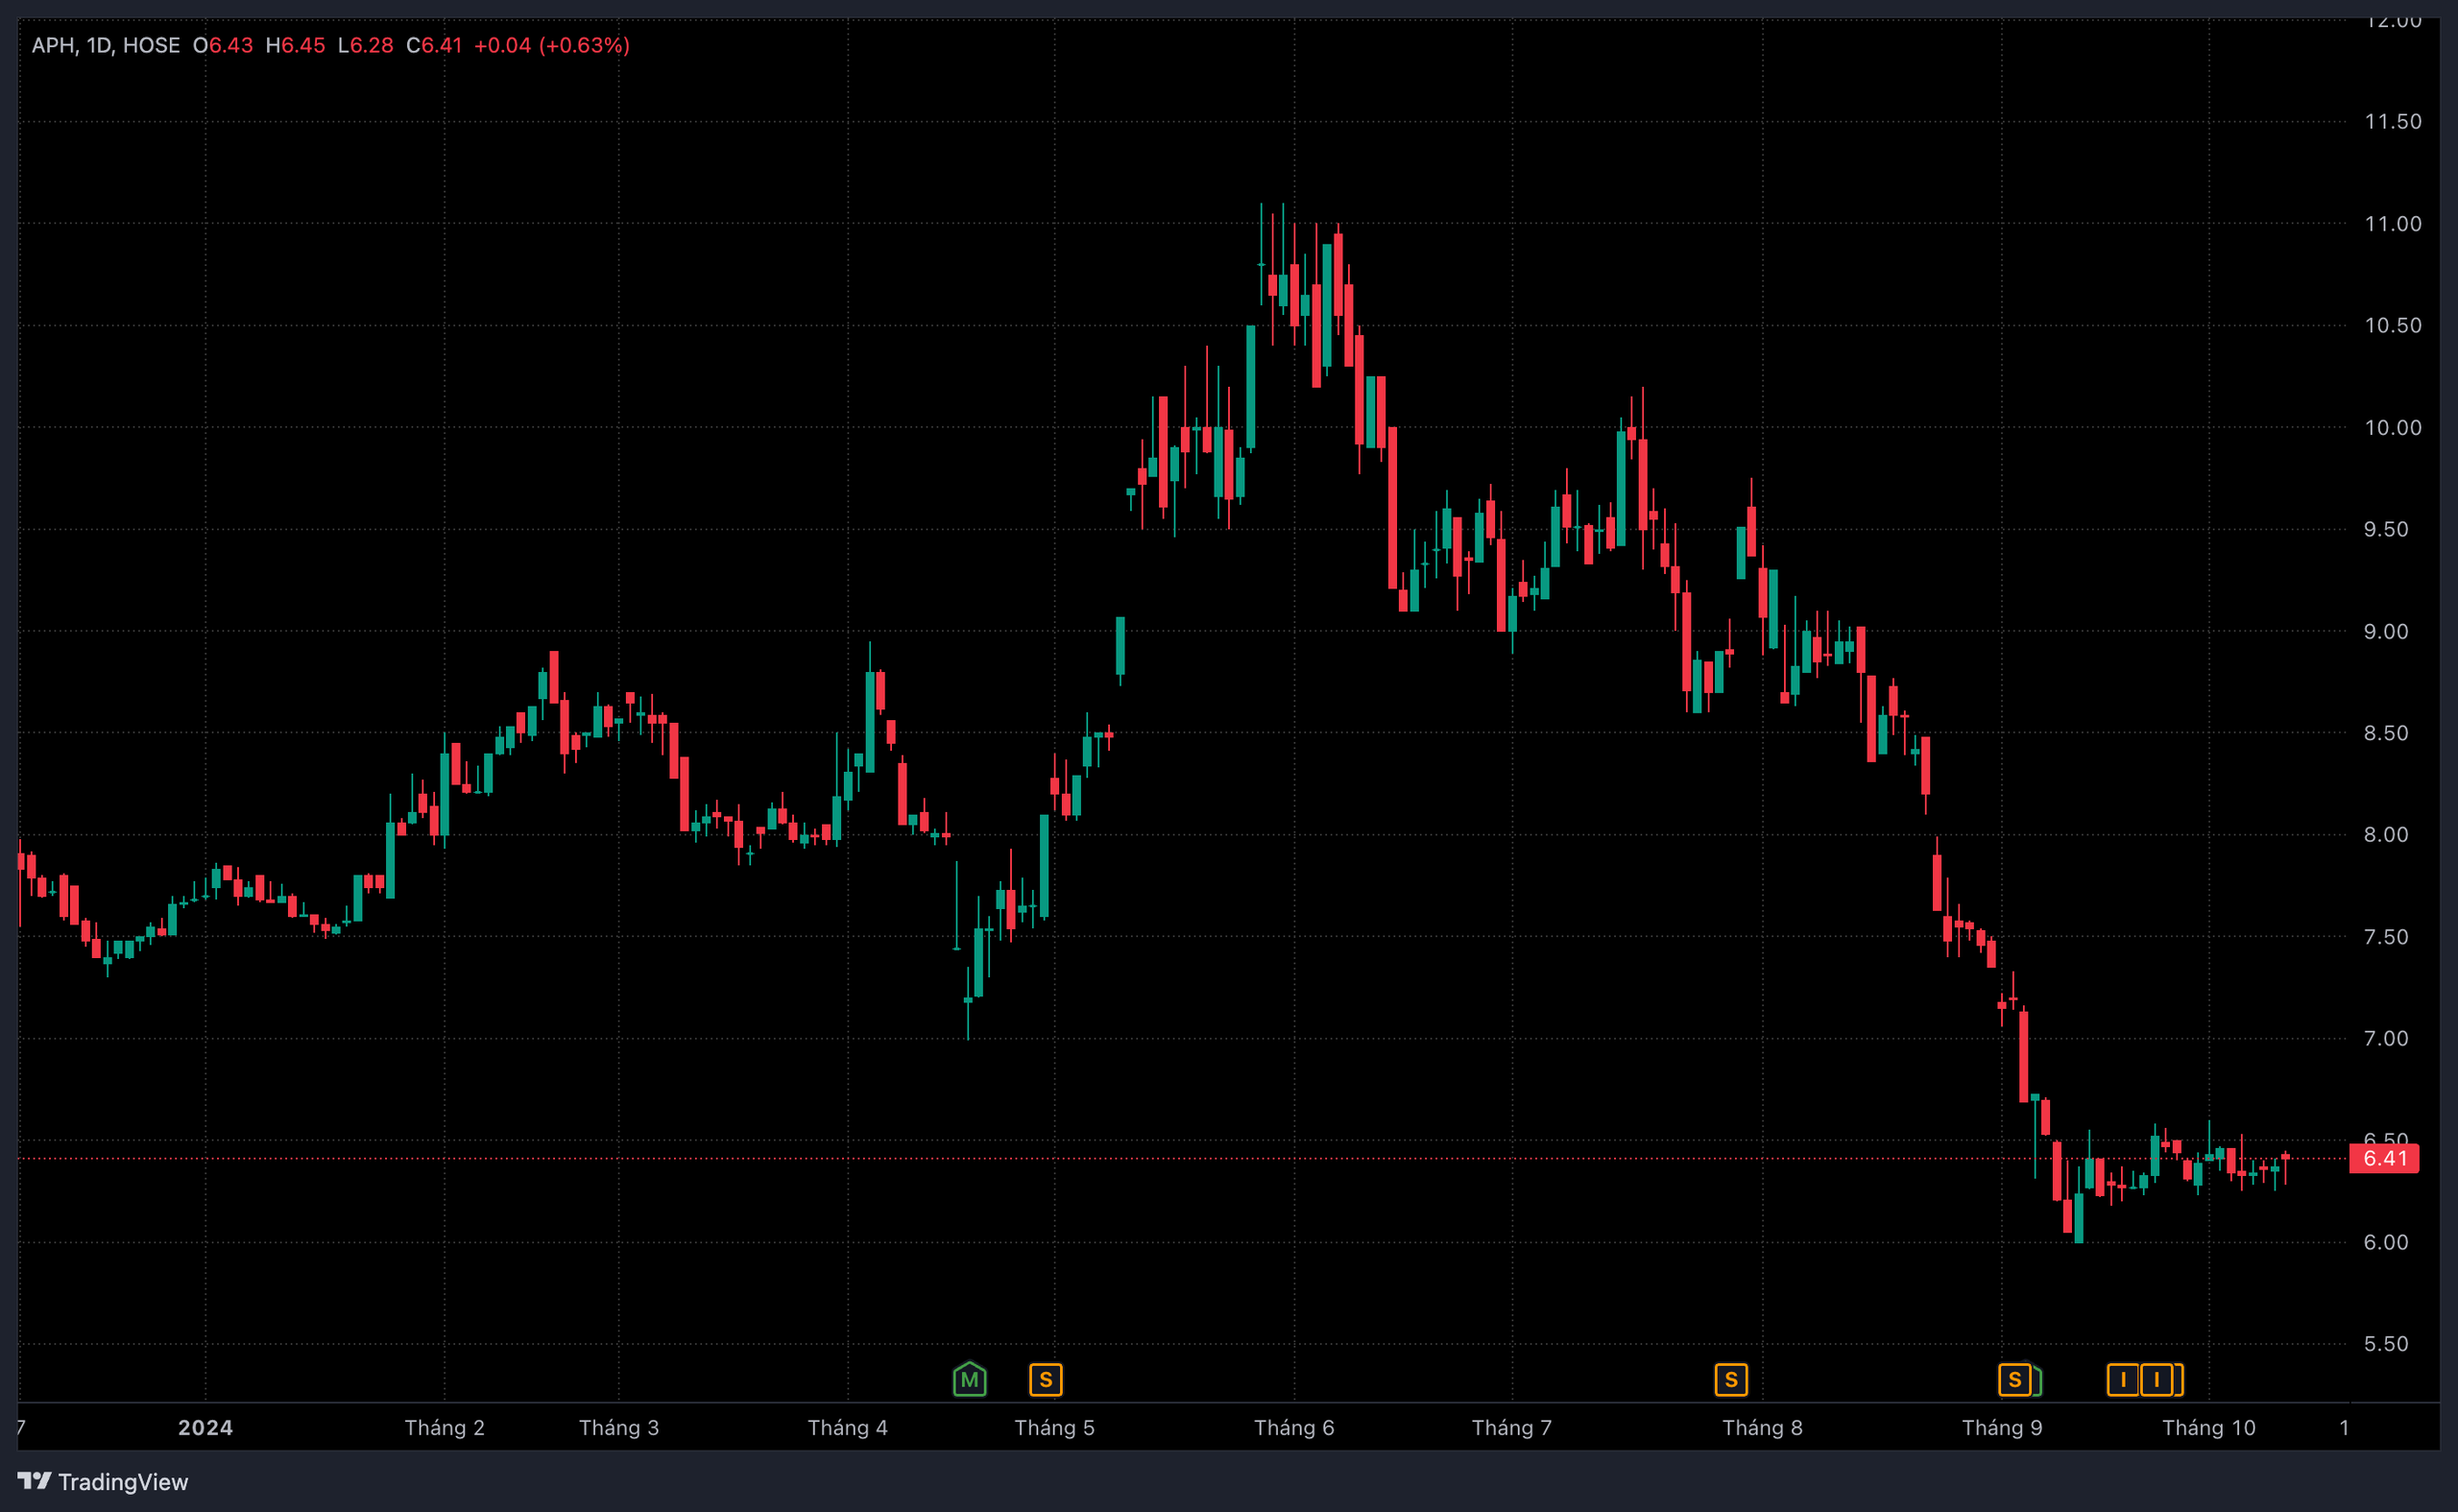Click the red 6.41 last-price label
The width and height of the screenshot is (2458, 1512).
click(x=2384, y=1158)
